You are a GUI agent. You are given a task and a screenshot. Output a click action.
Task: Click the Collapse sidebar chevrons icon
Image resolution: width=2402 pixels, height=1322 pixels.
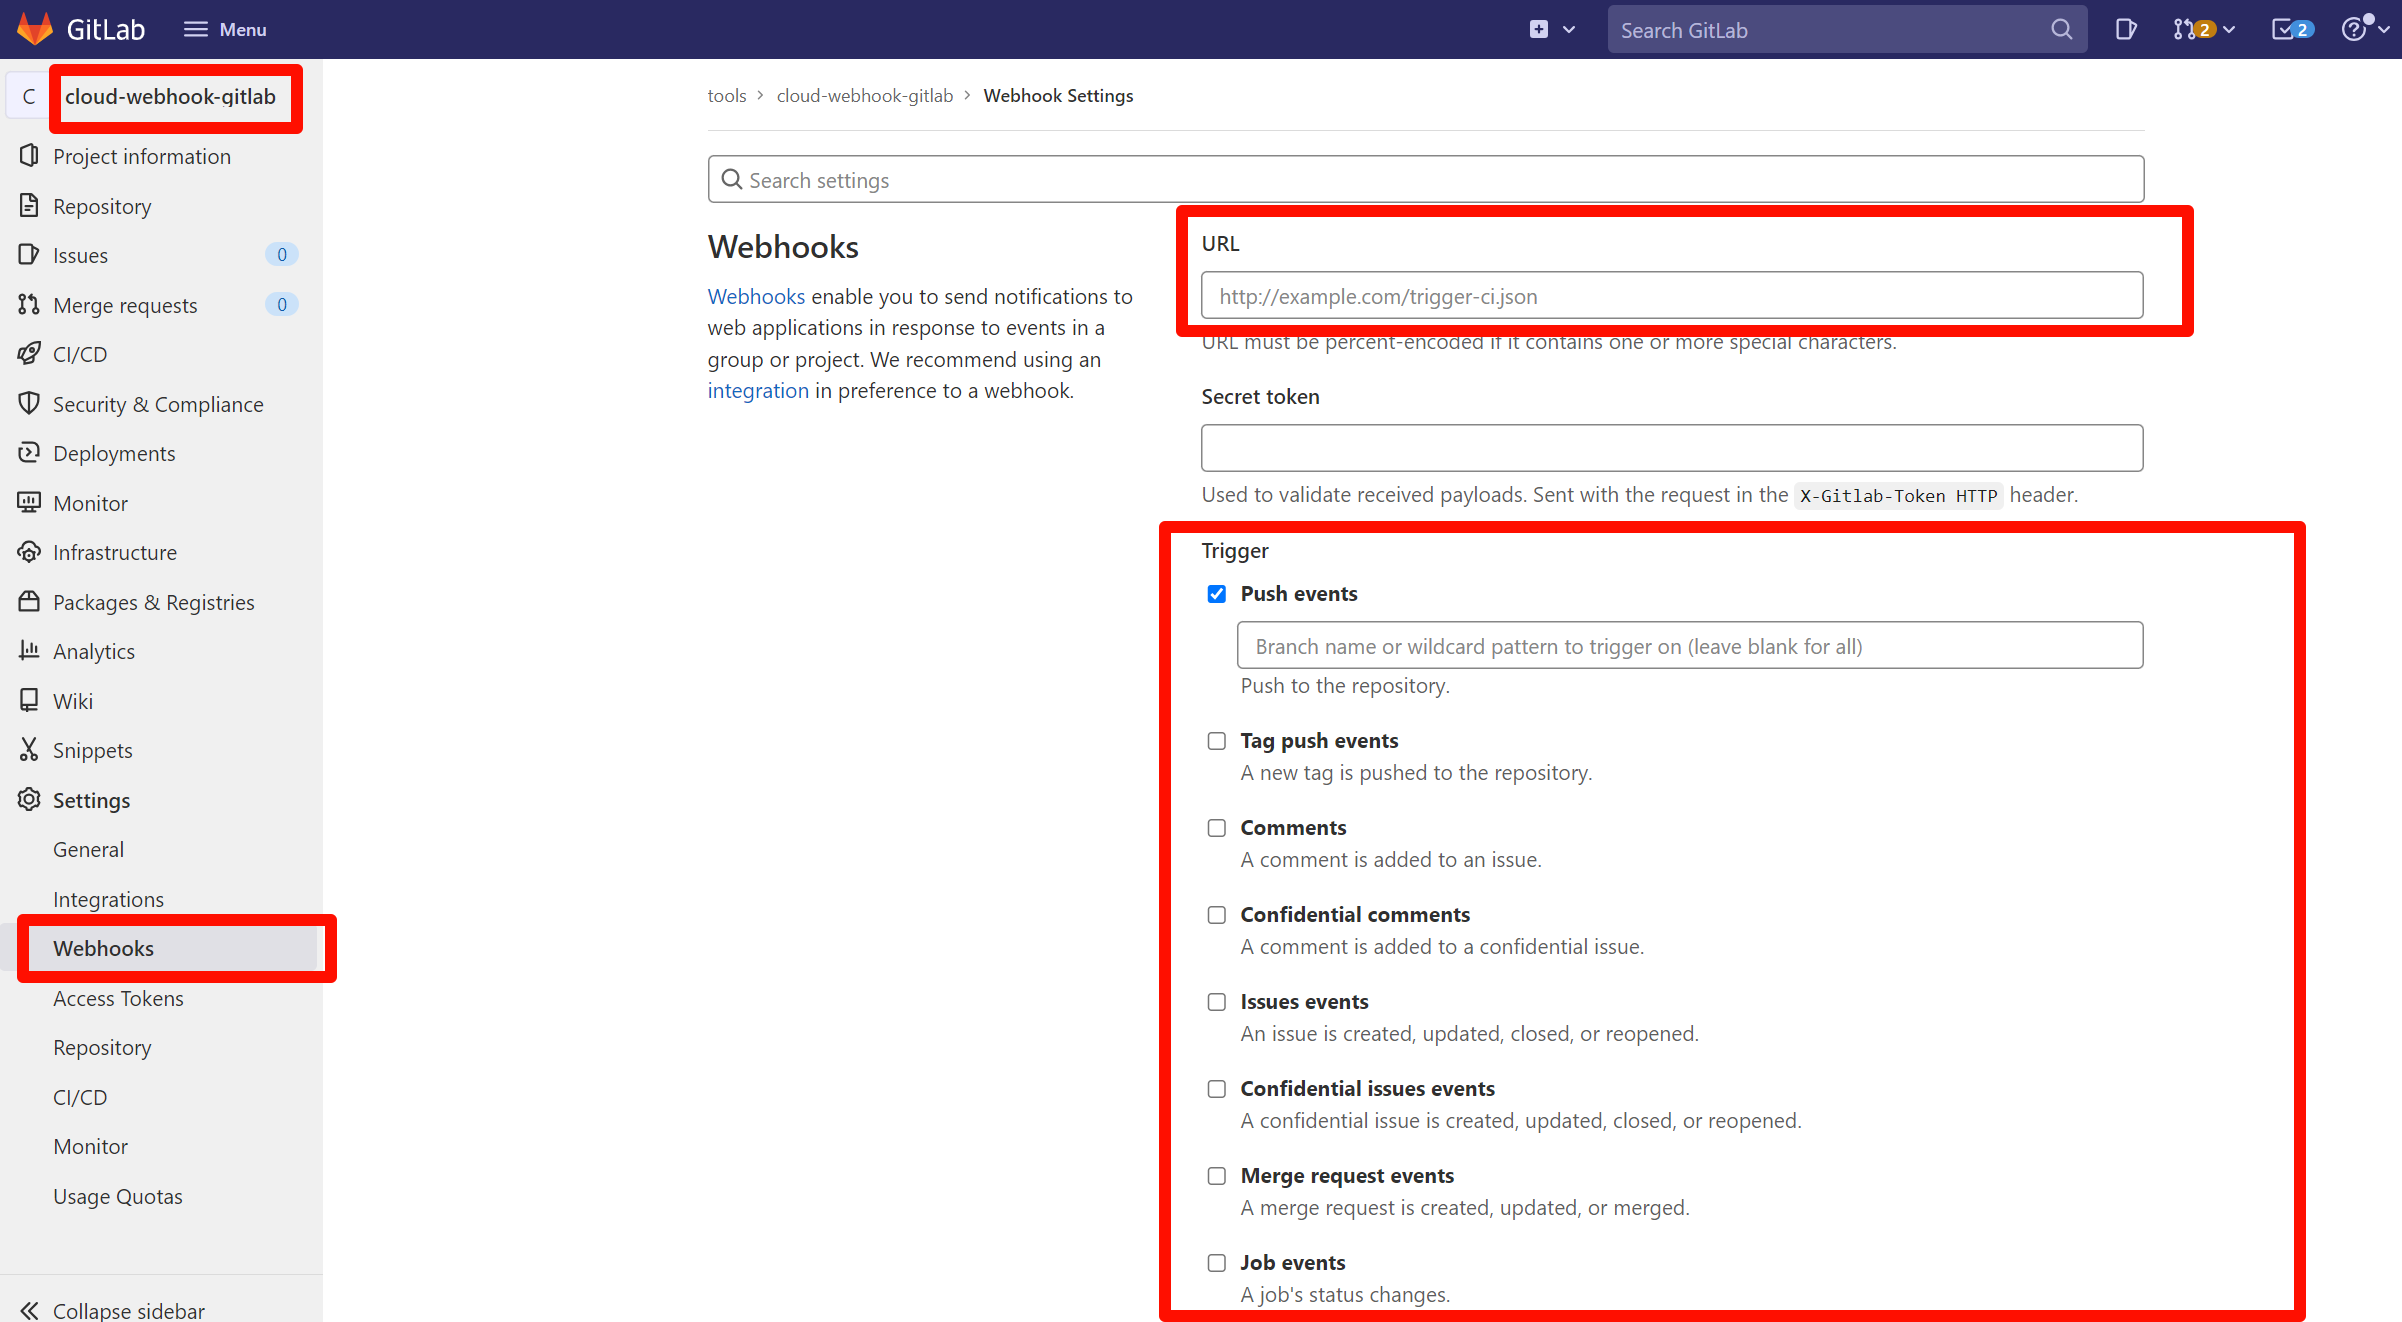coord(29,1310)
